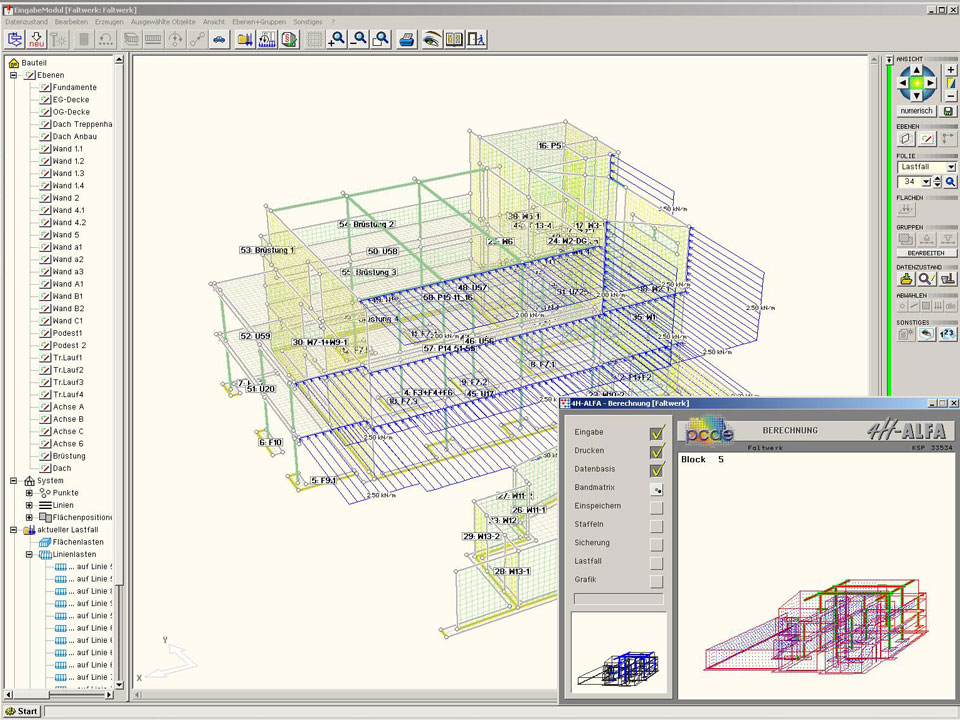Open the Bearbeiten menu
This screenshot has height=720, width=960.
pyautogui.click(x=71, y=21)
